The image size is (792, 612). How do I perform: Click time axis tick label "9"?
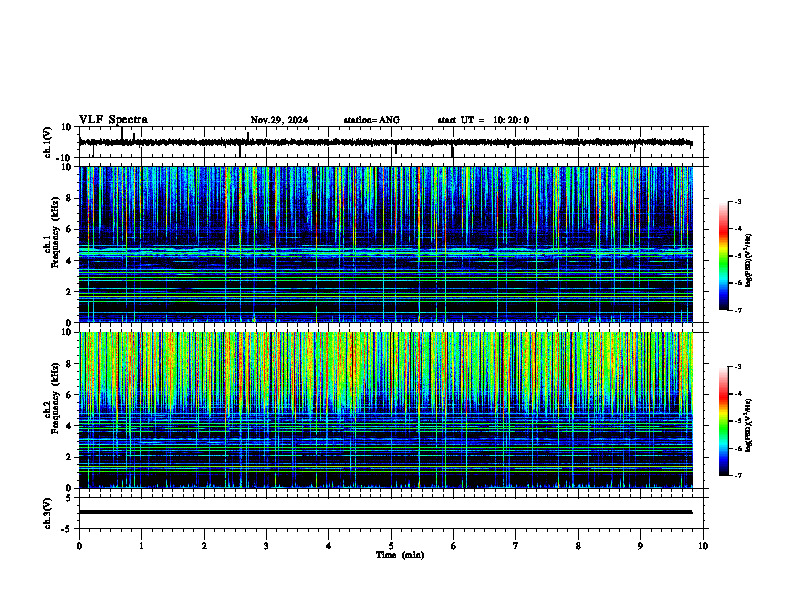640,546
